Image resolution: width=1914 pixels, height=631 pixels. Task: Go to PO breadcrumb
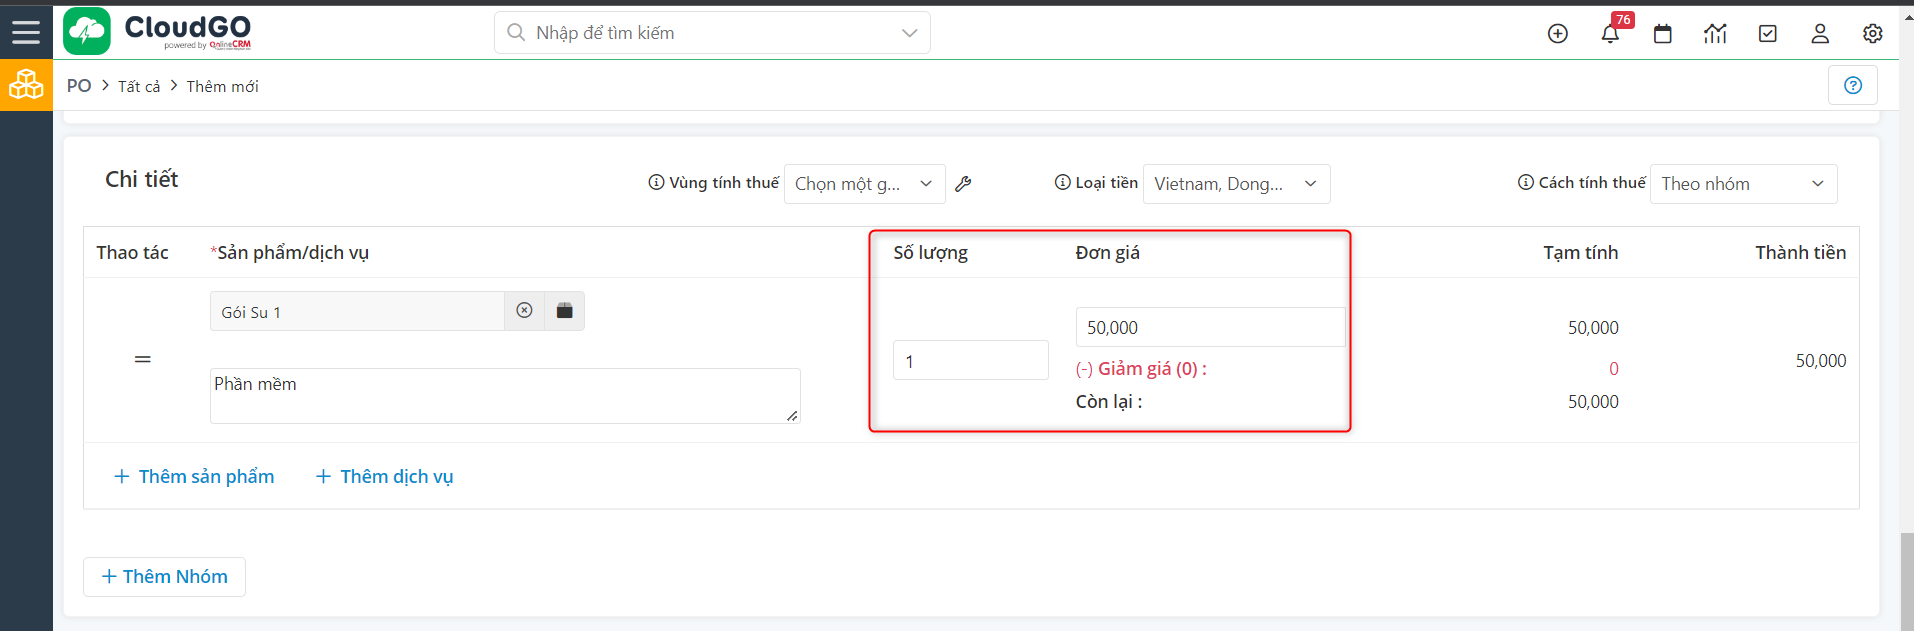coord(79,86)
